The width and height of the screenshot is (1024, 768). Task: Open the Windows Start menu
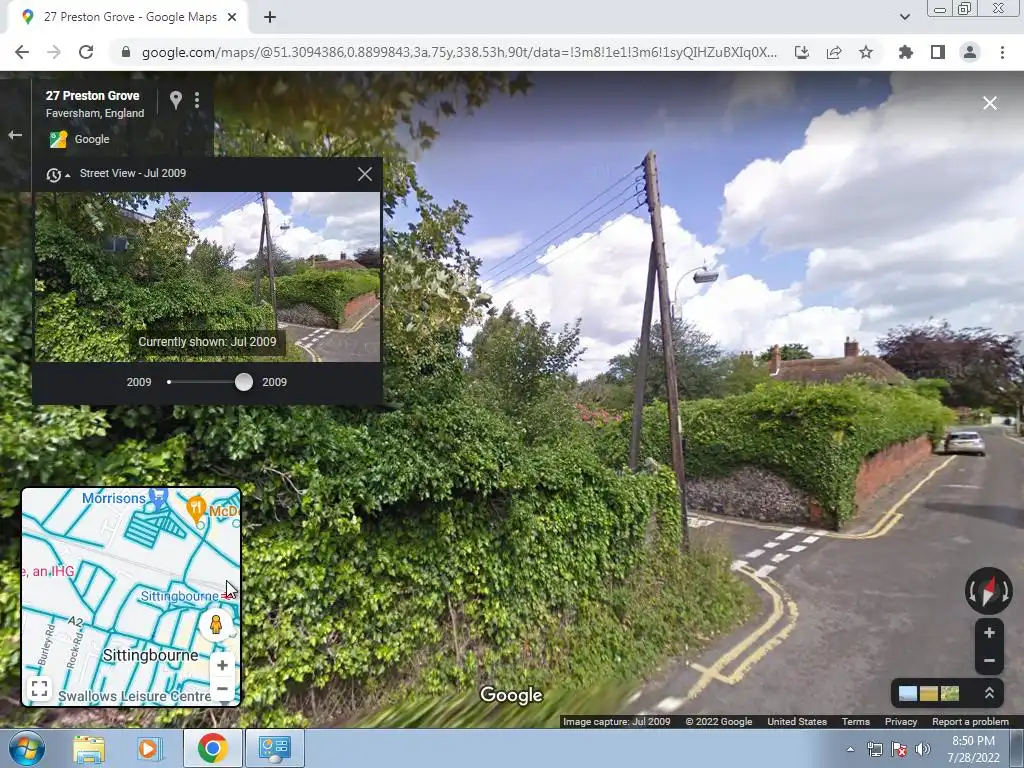point(26,749)
